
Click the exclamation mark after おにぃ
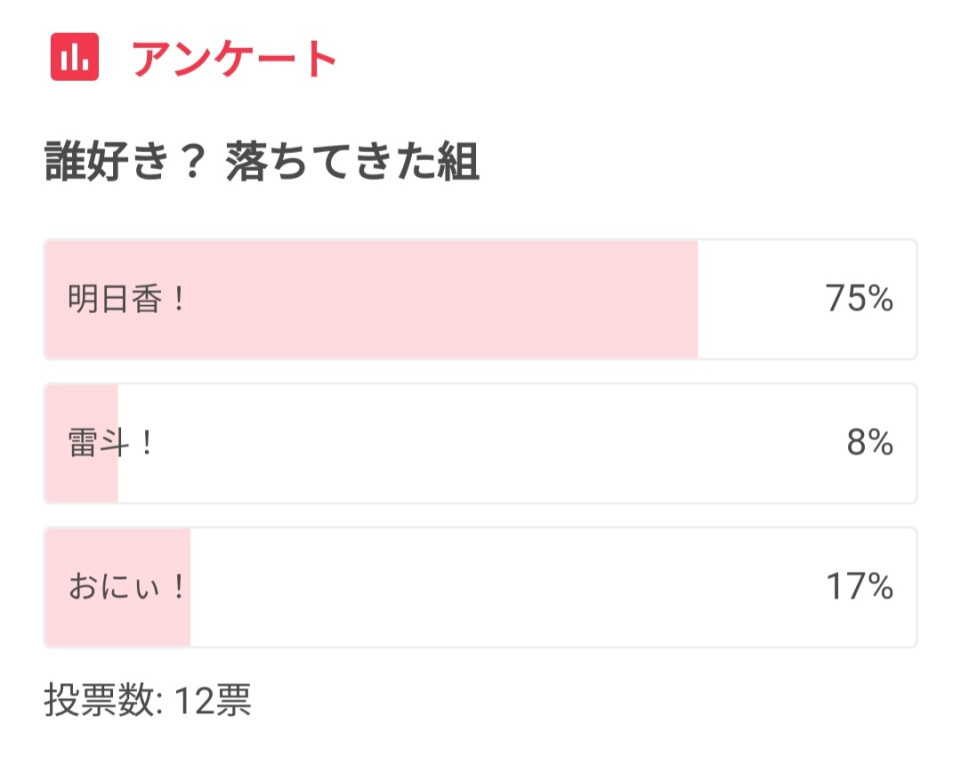pyautogui.click(x=179, y=587)
